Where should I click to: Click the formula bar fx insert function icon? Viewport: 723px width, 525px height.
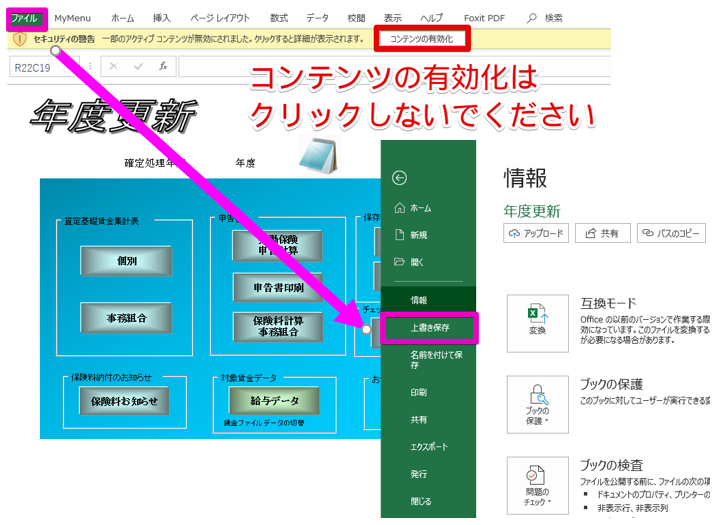click(x=163, y=67)
